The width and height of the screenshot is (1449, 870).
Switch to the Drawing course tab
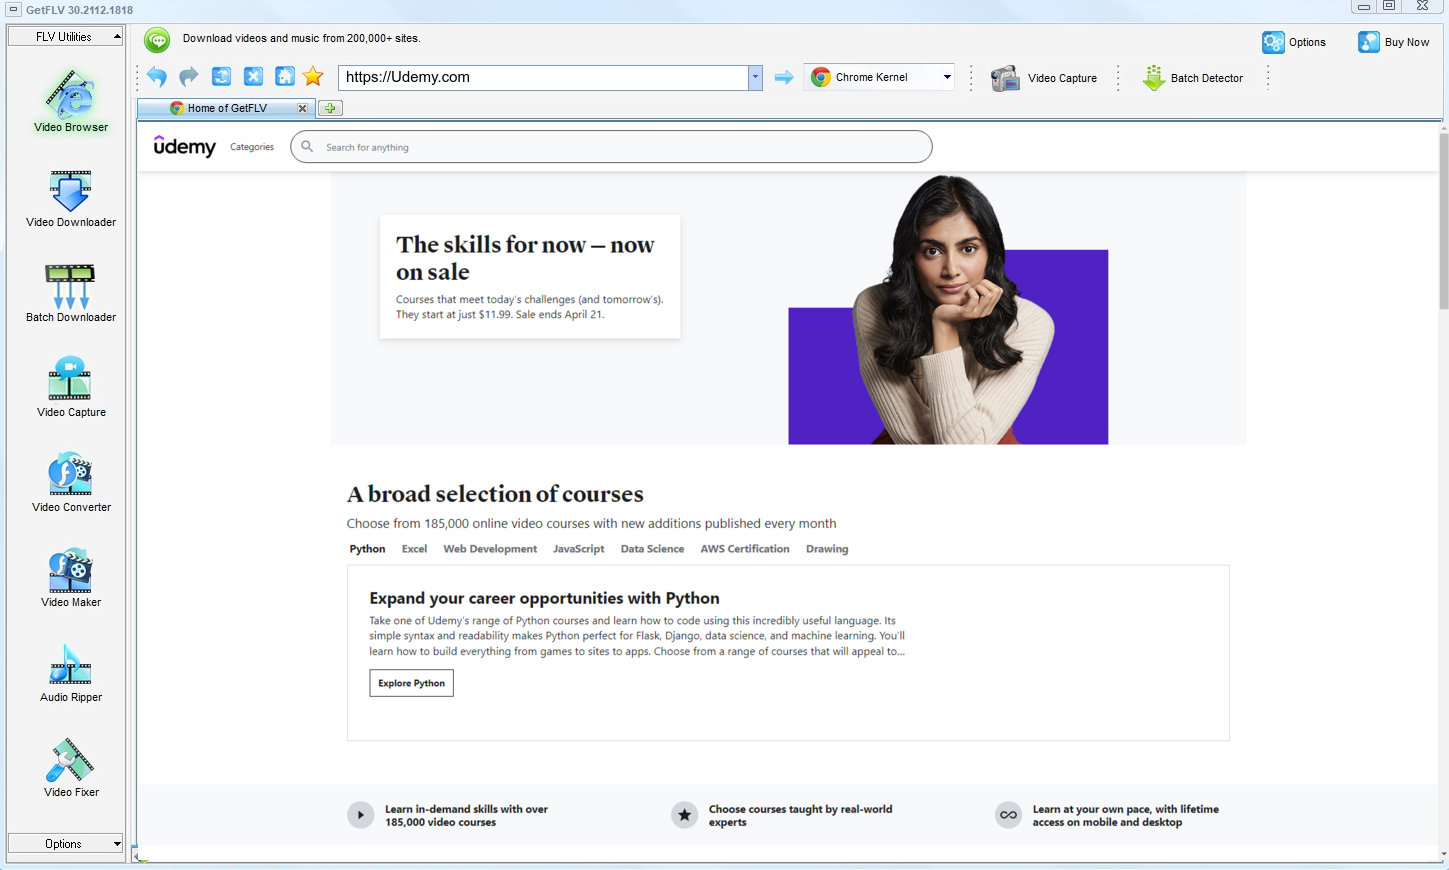coord(827,549)
